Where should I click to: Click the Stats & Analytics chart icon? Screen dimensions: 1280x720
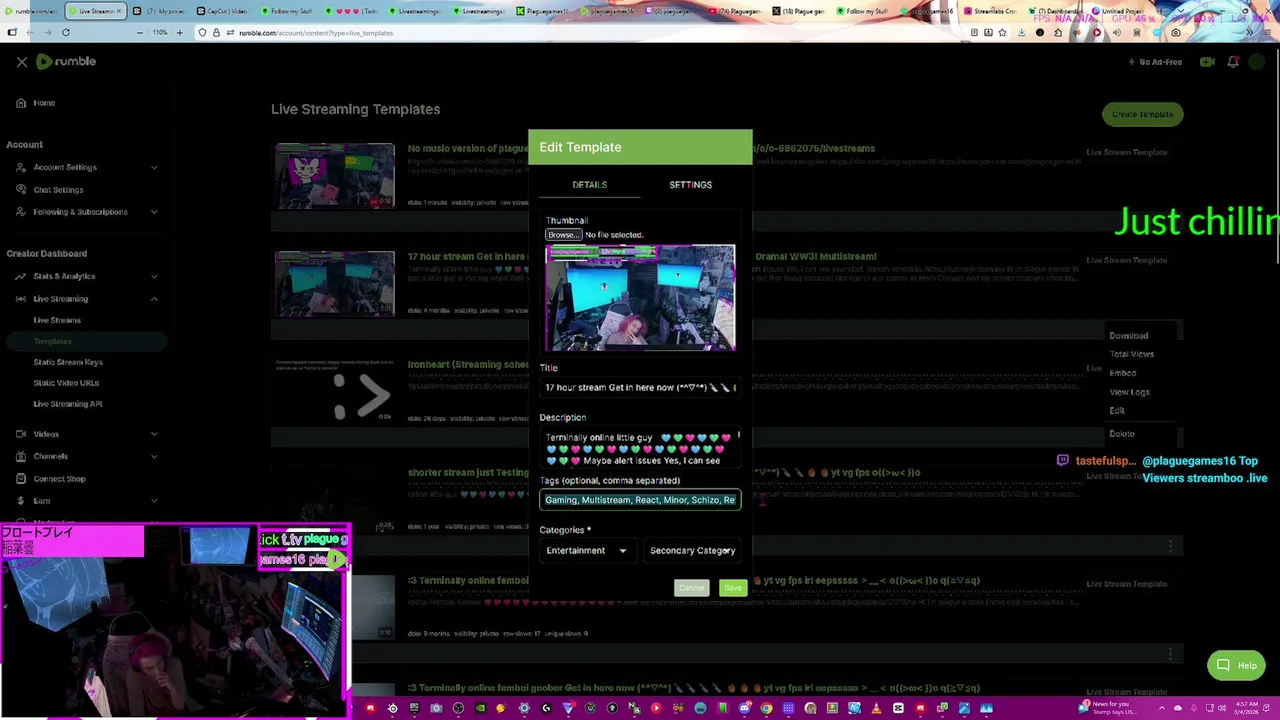point(21,276)
